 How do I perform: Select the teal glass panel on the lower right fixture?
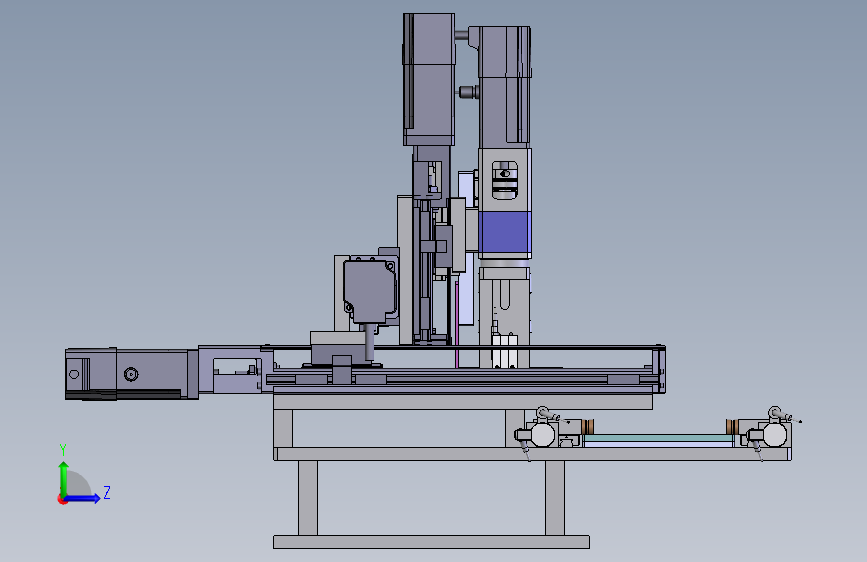click(x=659, y=438)
